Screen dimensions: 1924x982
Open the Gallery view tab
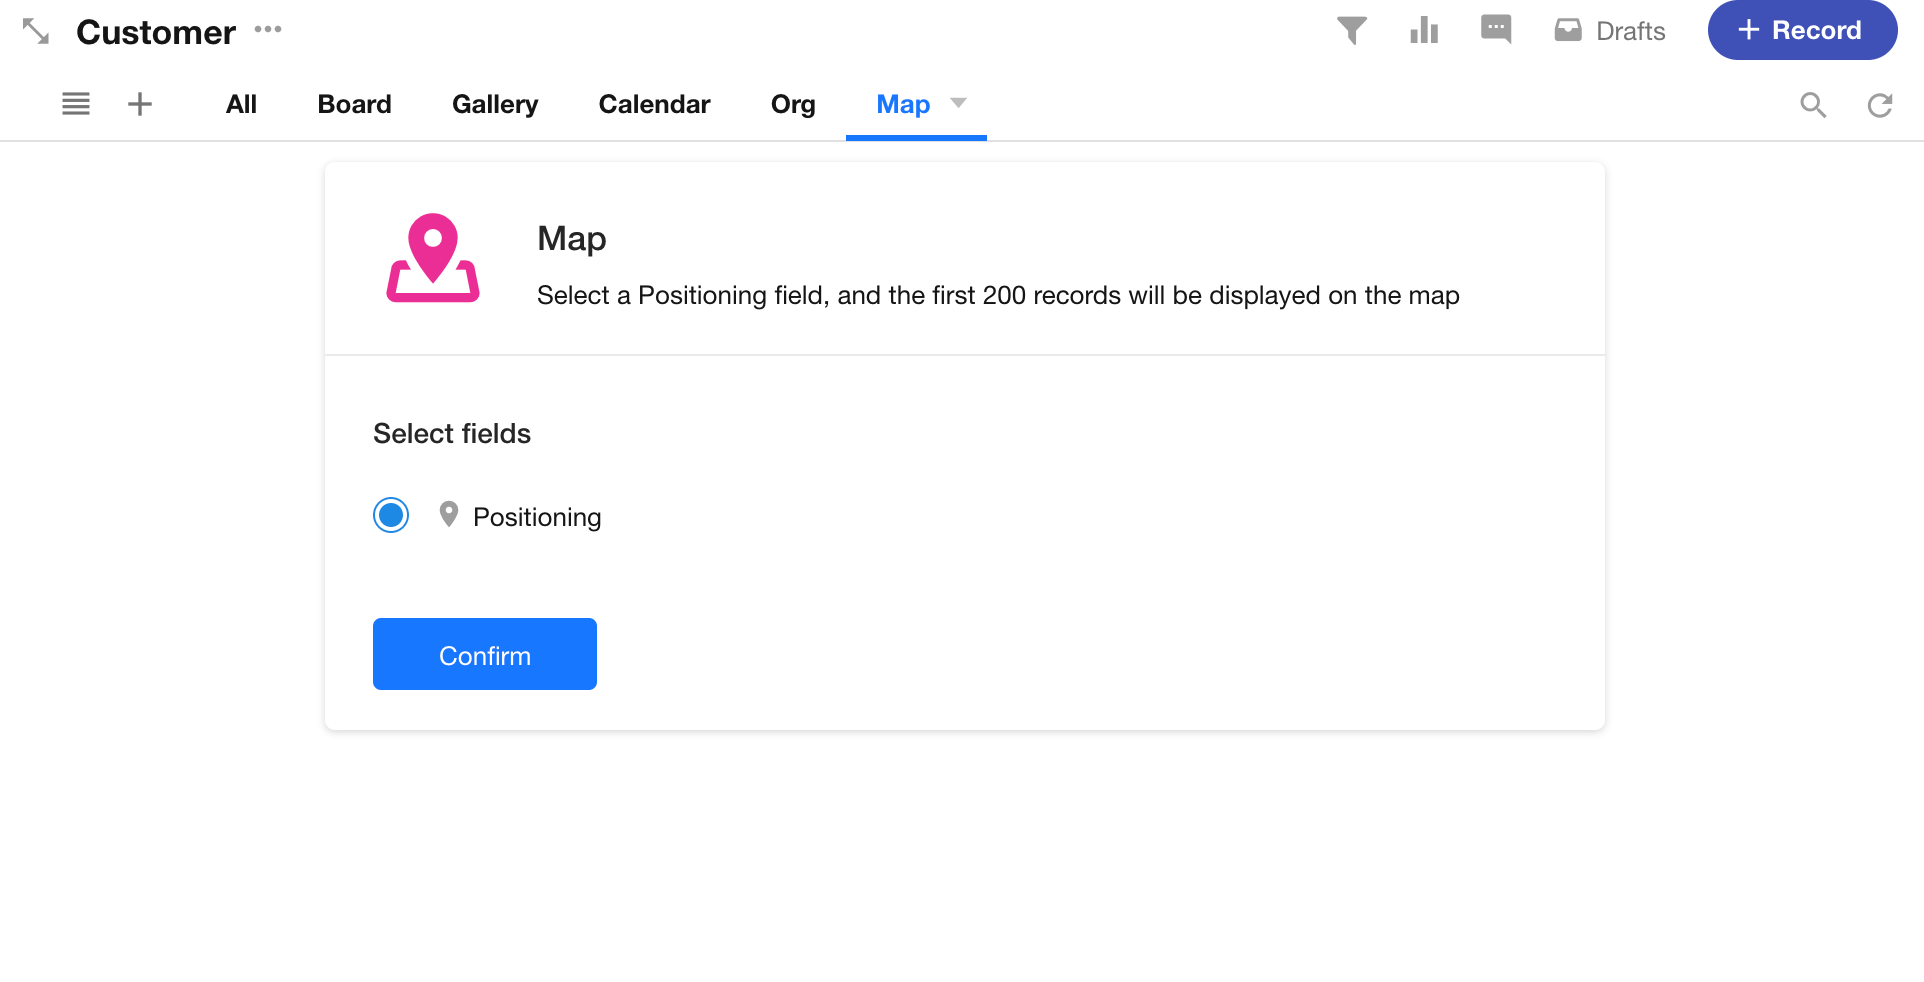pos(495,104)
